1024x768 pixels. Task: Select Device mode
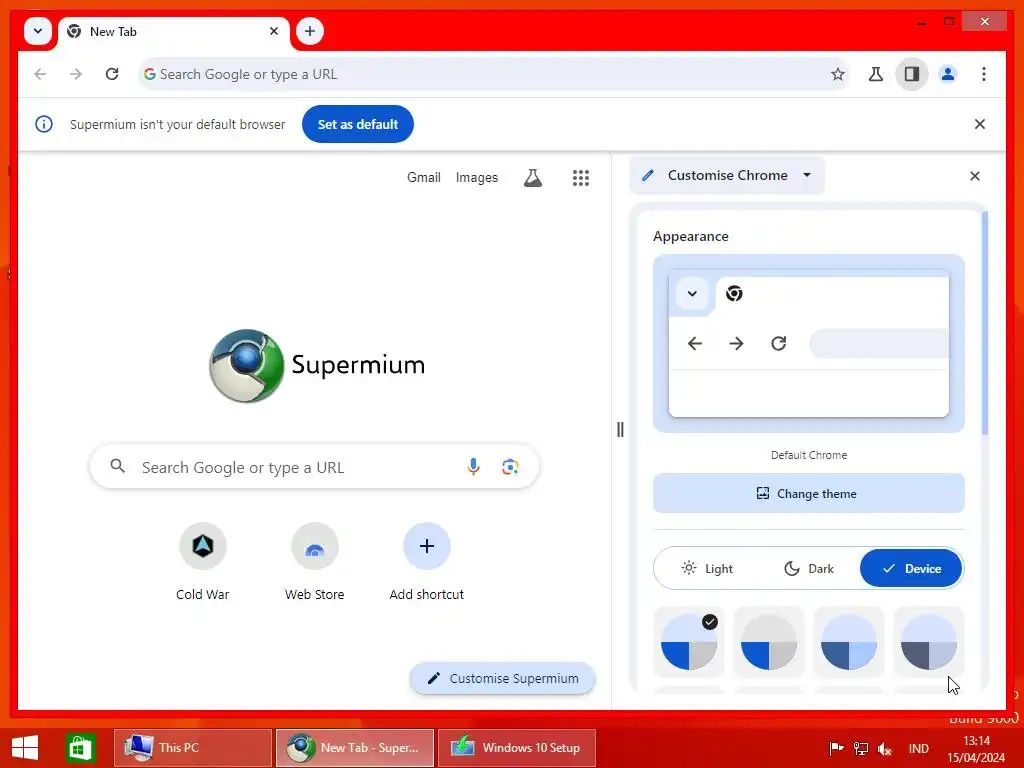point(911,569)
